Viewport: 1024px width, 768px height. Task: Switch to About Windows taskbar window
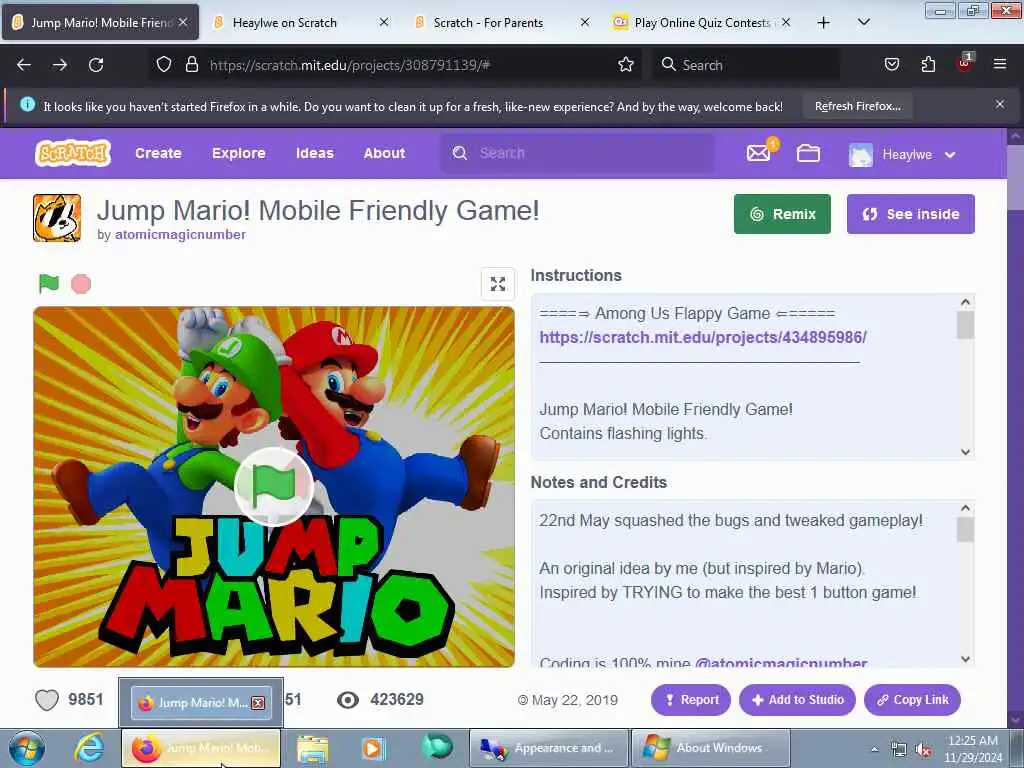[x=711, y=748]
